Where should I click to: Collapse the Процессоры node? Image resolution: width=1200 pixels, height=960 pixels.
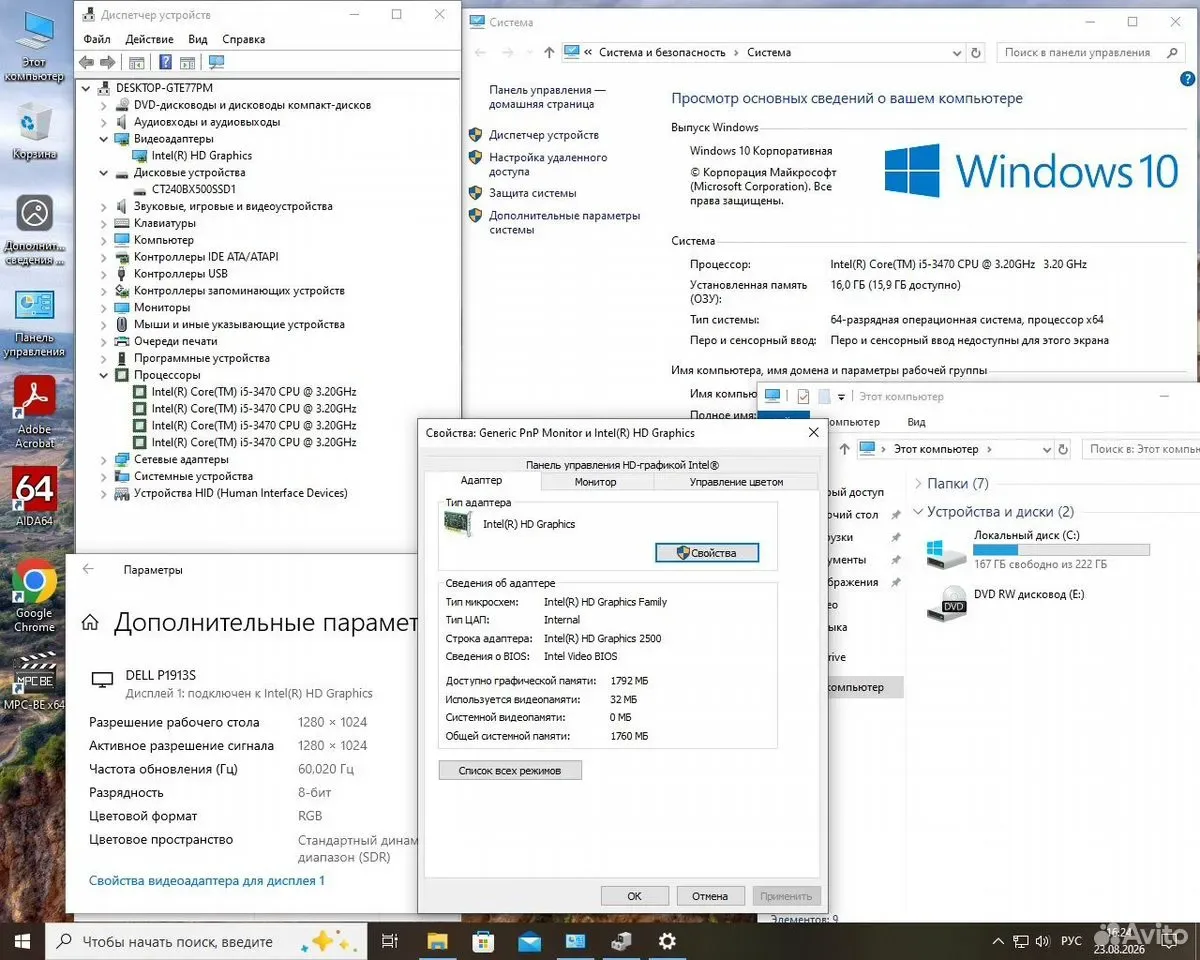[x=104, y=375]
